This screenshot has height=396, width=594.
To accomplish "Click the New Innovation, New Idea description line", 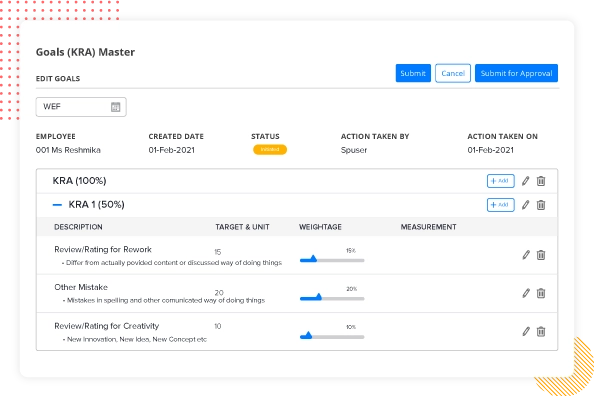I will click(134, 339).
